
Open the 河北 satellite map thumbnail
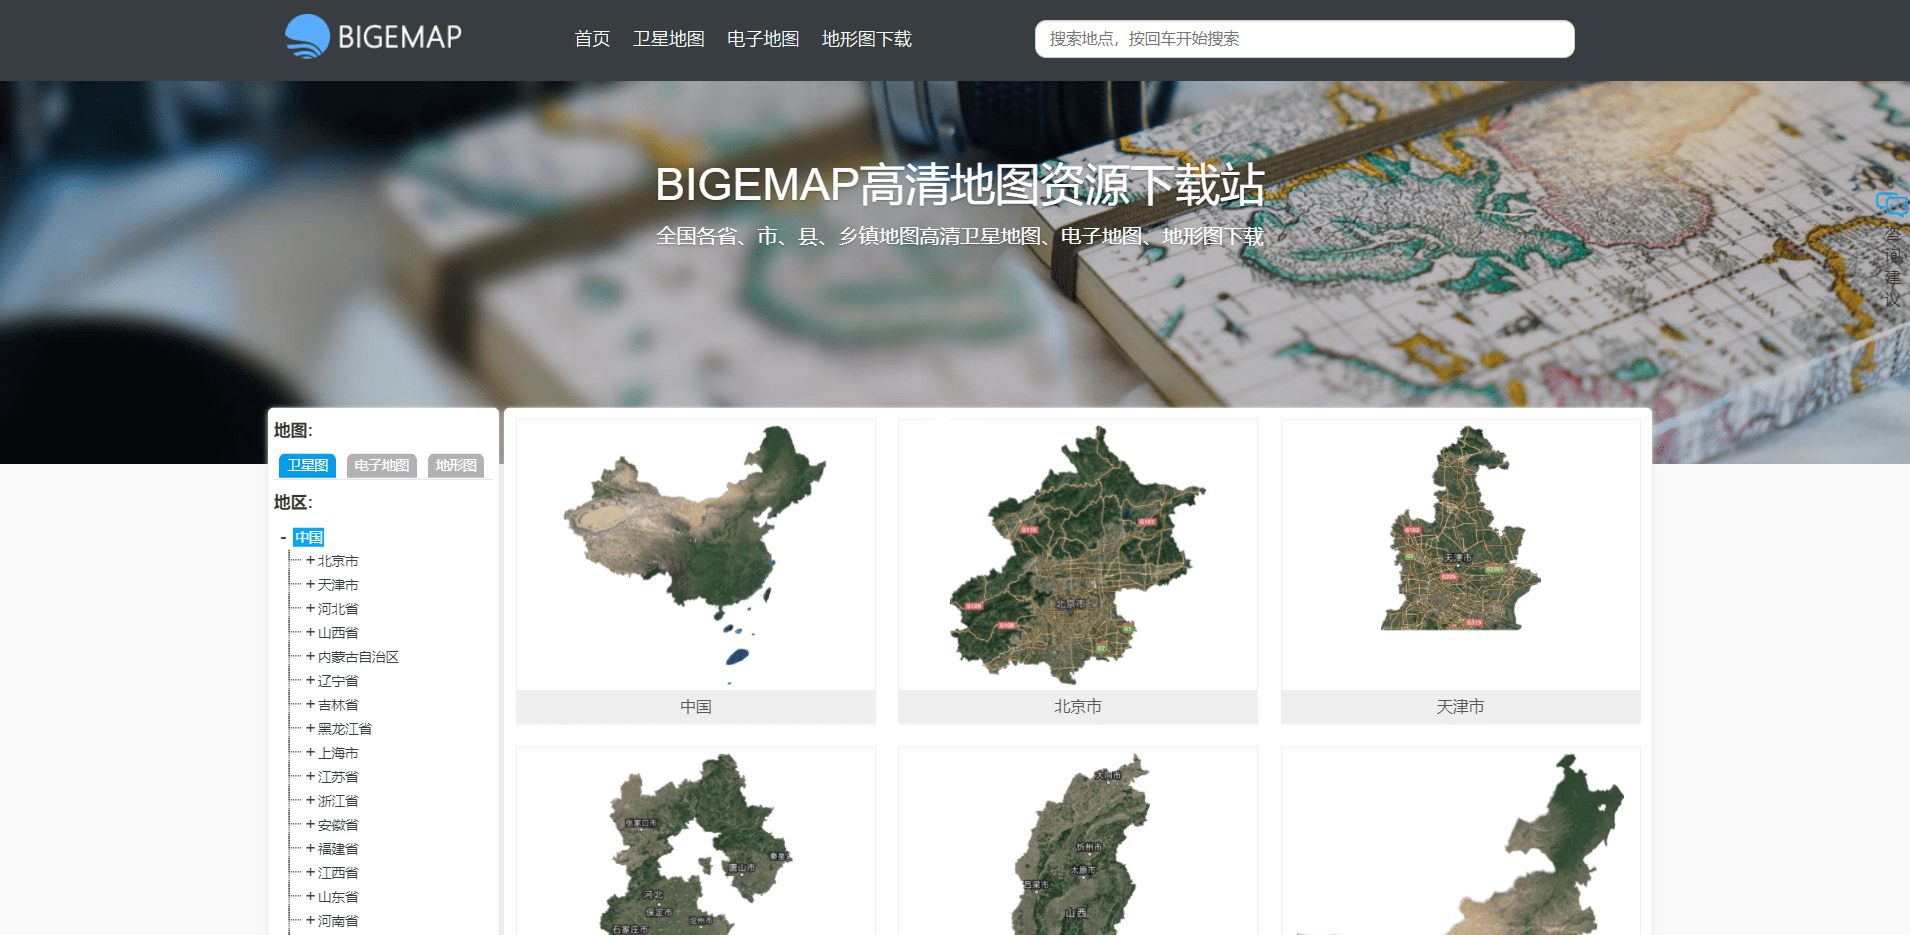click(696, 842)
